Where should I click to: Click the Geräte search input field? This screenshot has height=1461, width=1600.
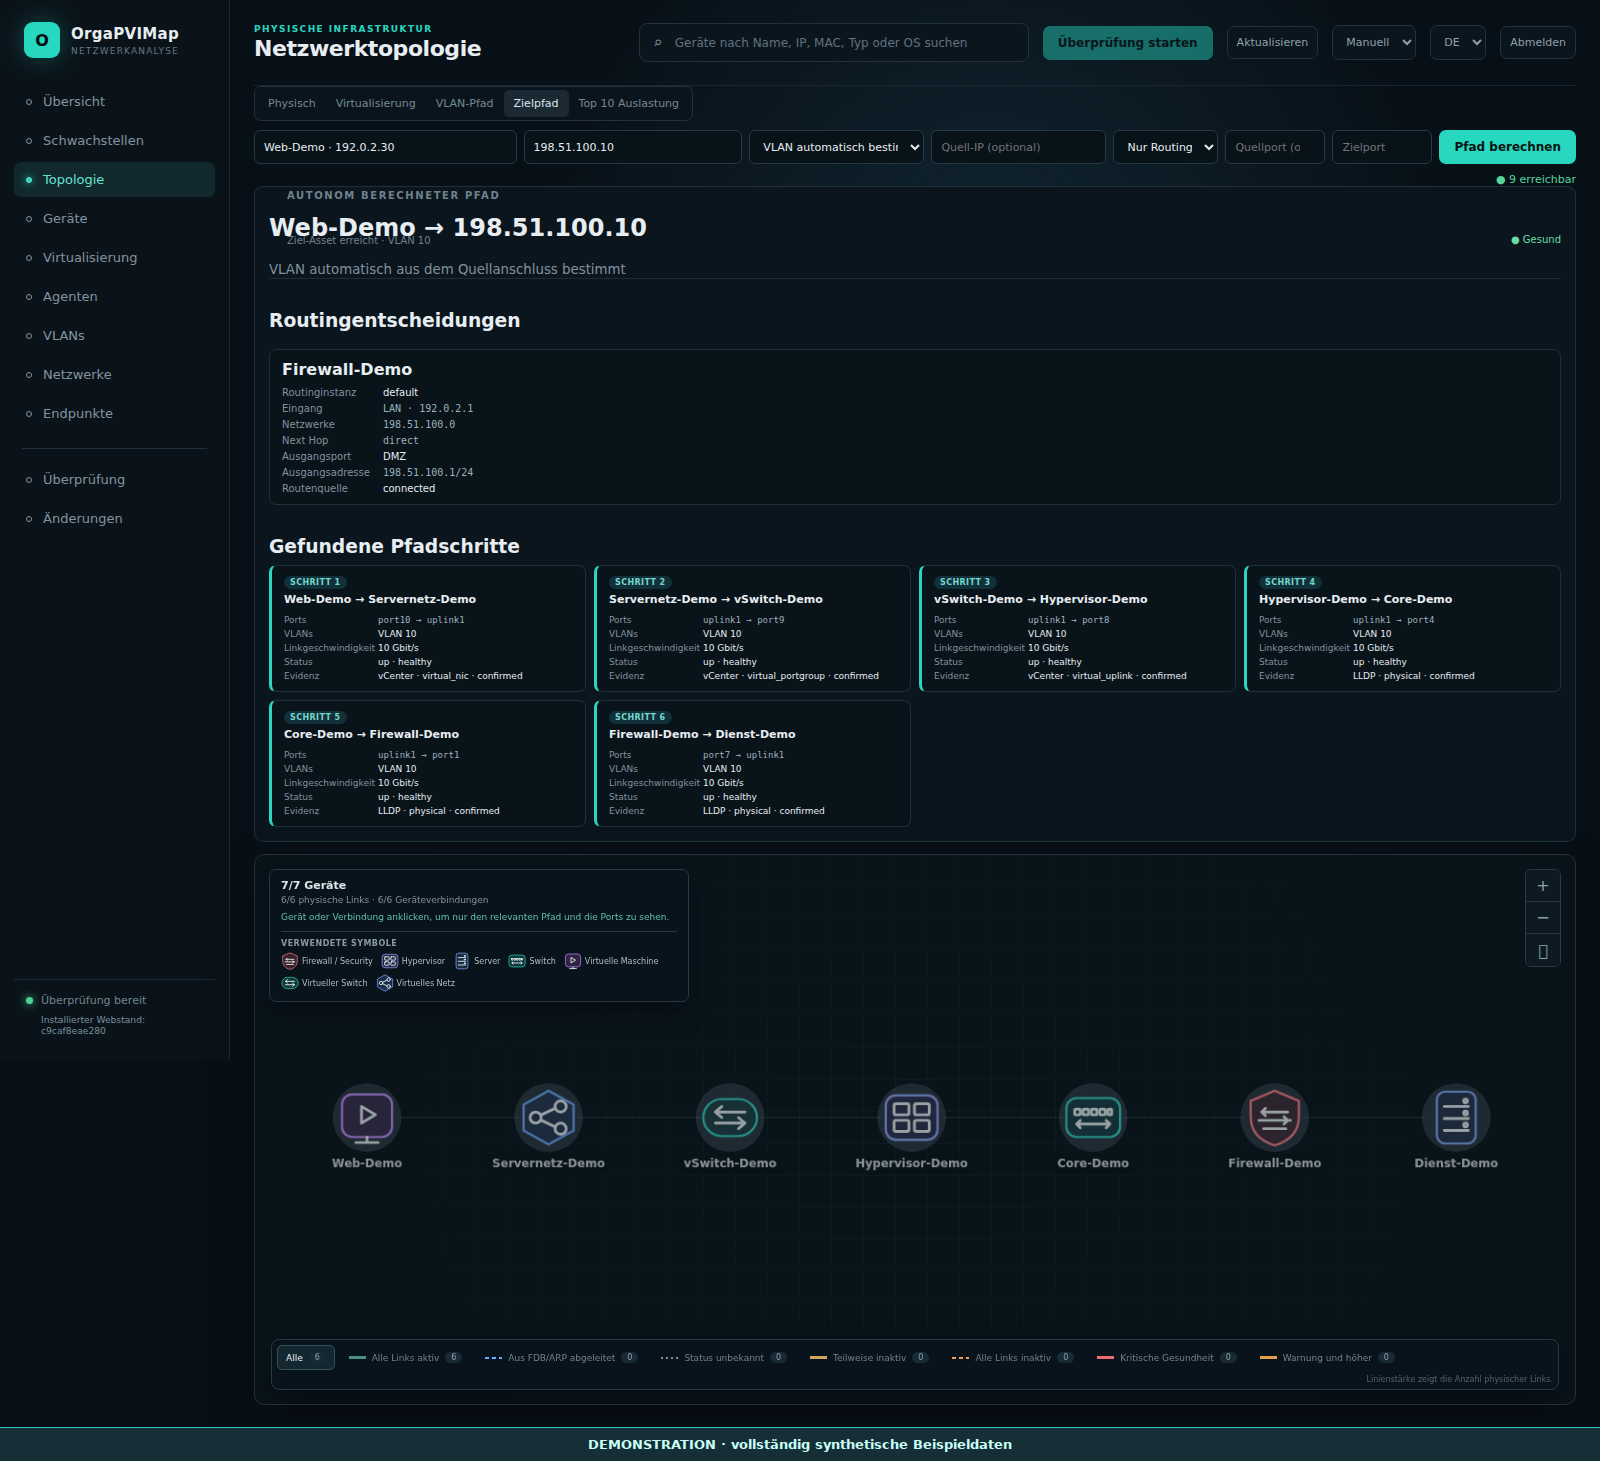tap(834, 43)
